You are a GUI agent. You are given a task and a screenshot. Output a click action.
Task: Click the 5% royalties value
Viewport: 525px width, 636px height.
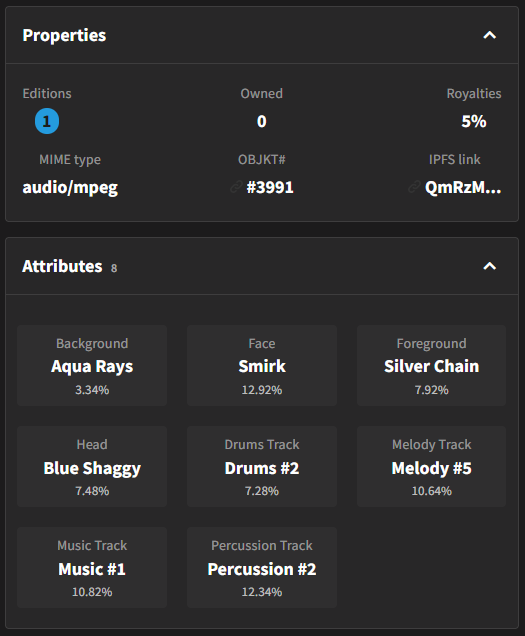(x=473, y=121)
